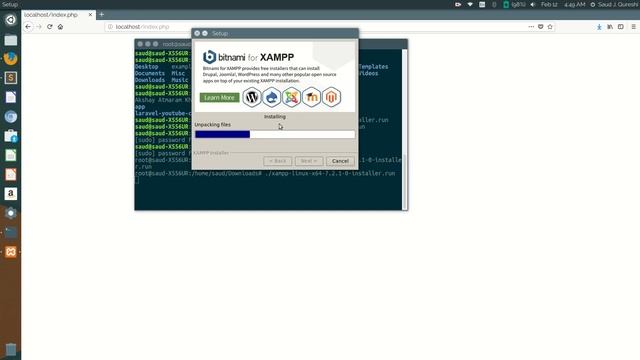Open Amazon launcher in dock
This screenshot has height=360, width=640.
click(11, 193)
